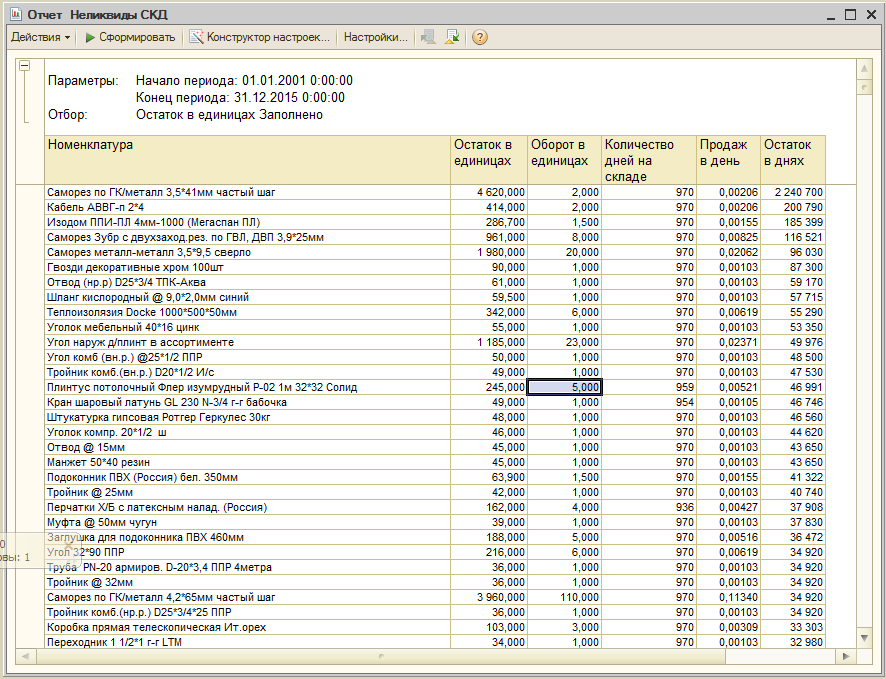
Task: Click the filter text Остаток в единицах Заполнено
Action: click(229, 115)
